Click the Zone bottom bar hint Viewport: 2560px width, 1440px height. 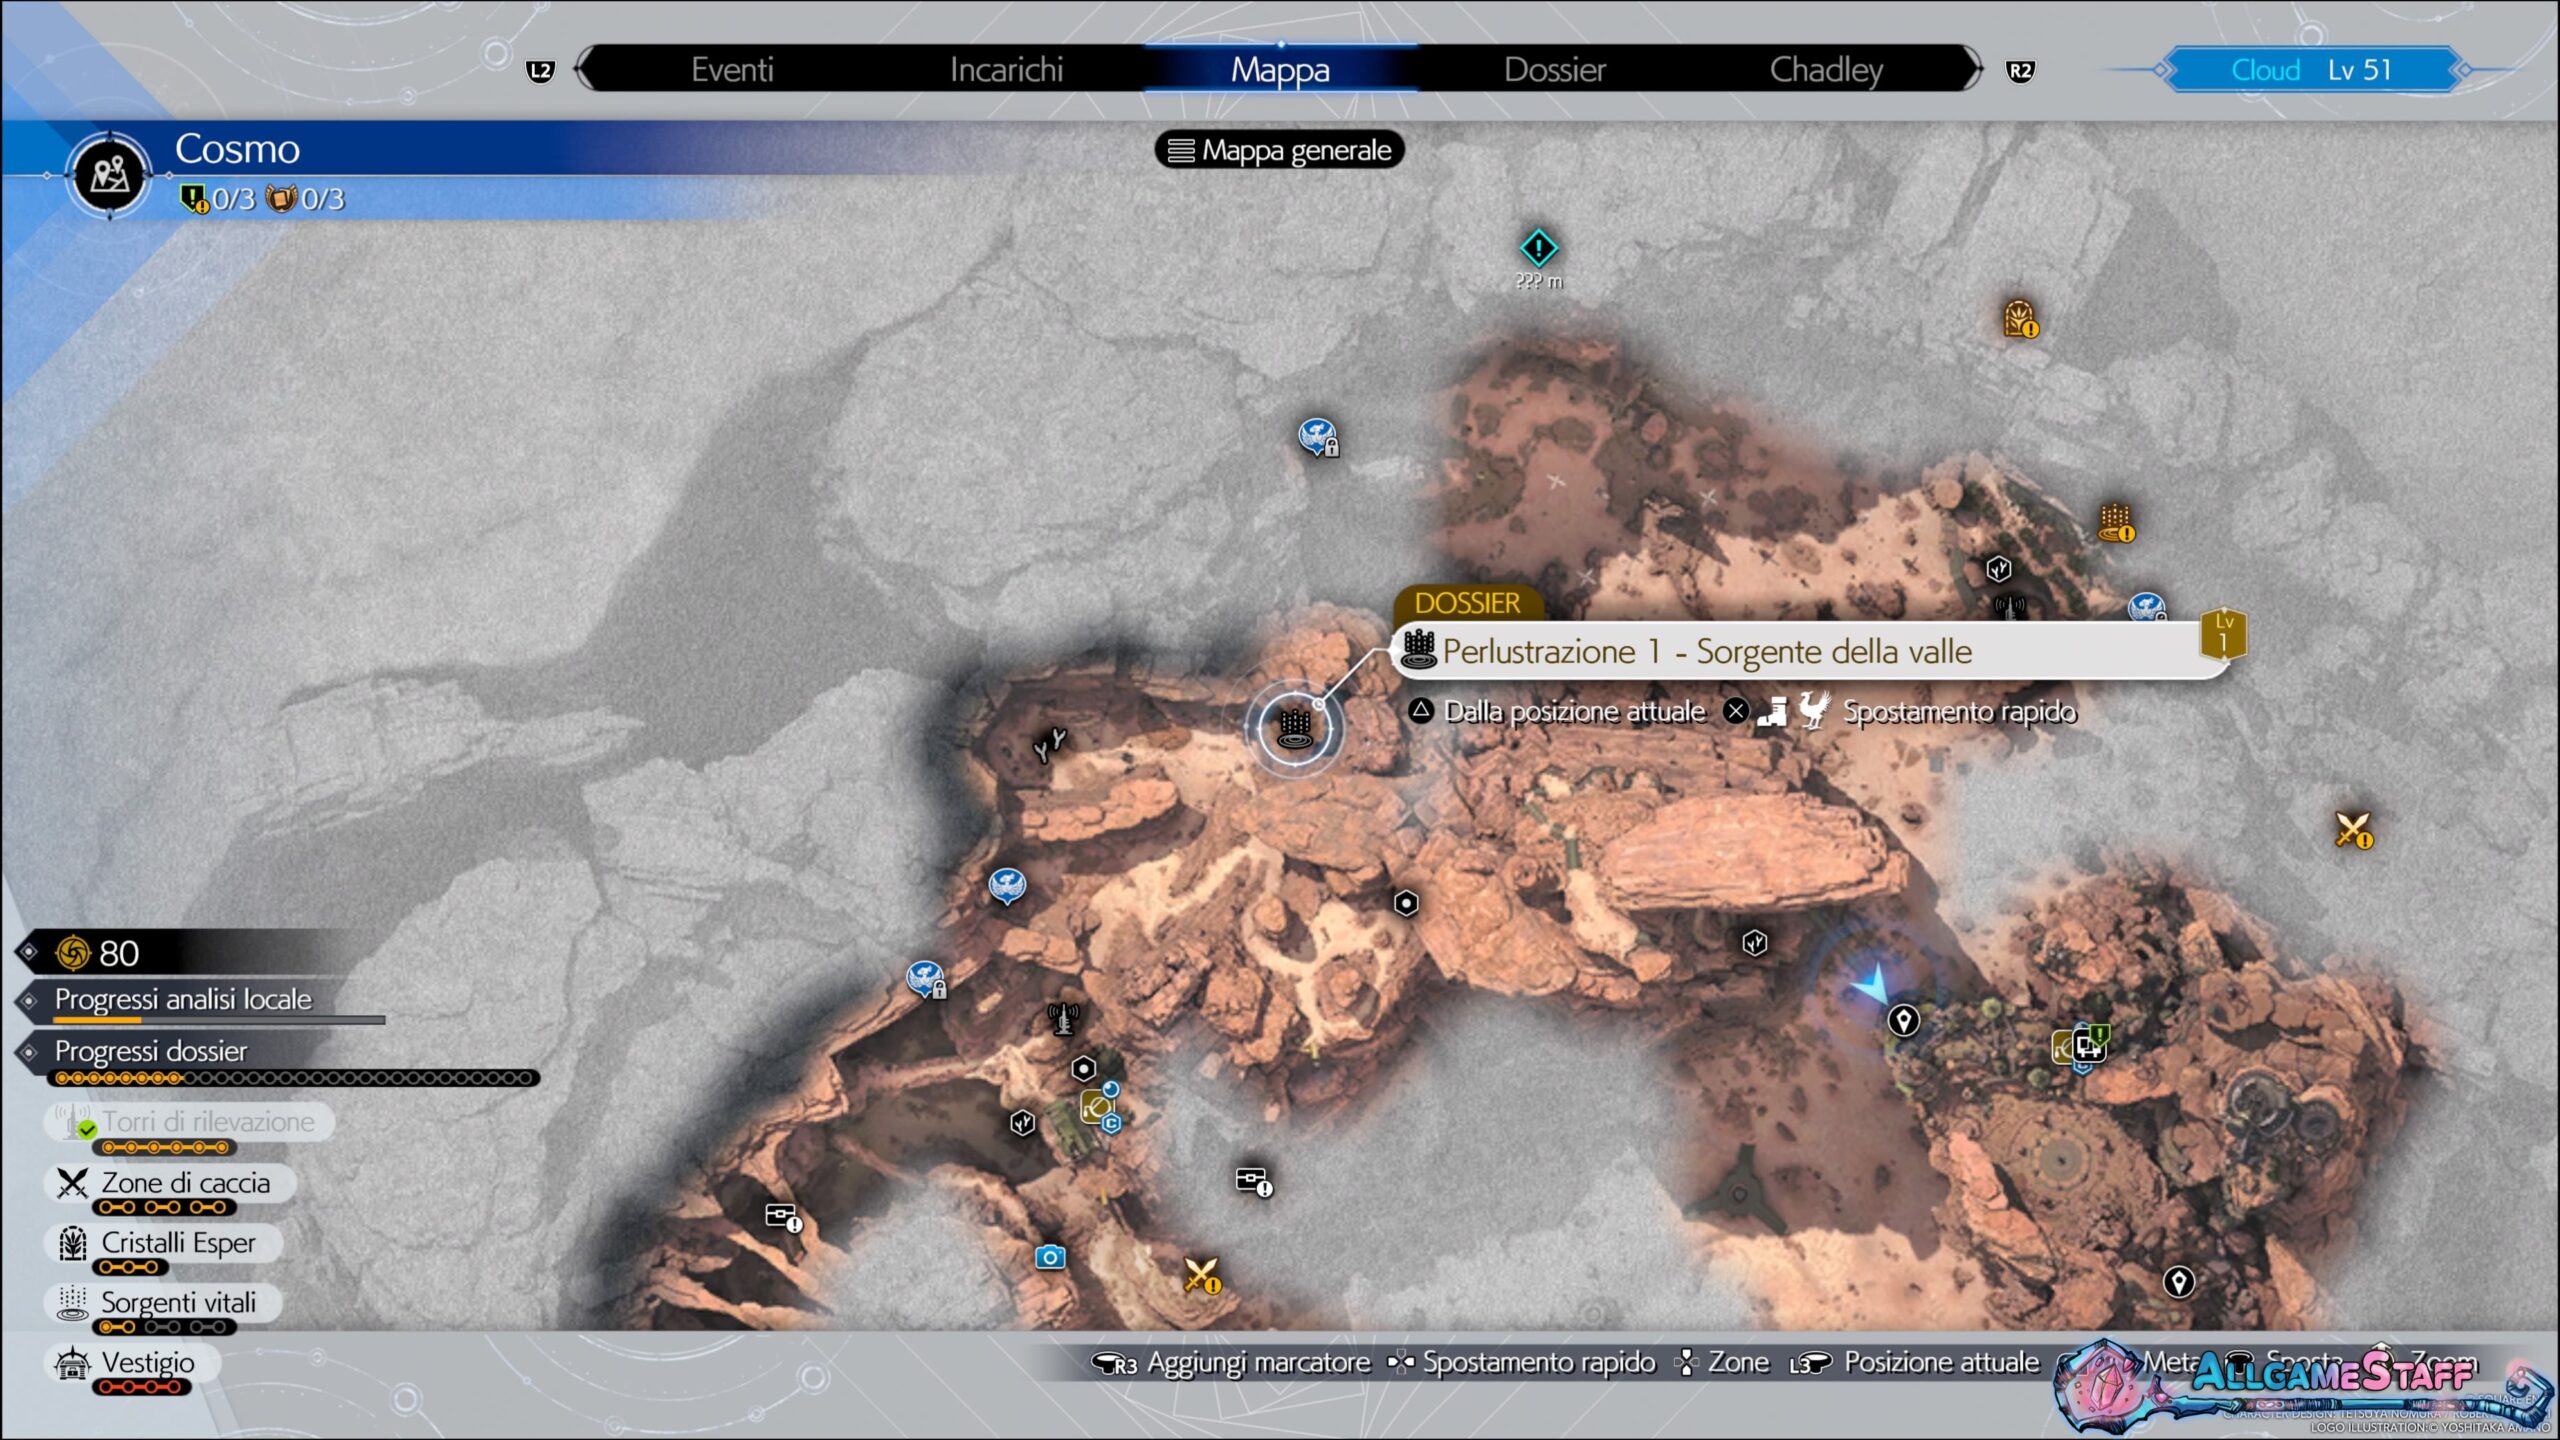pos(1724,1363)
